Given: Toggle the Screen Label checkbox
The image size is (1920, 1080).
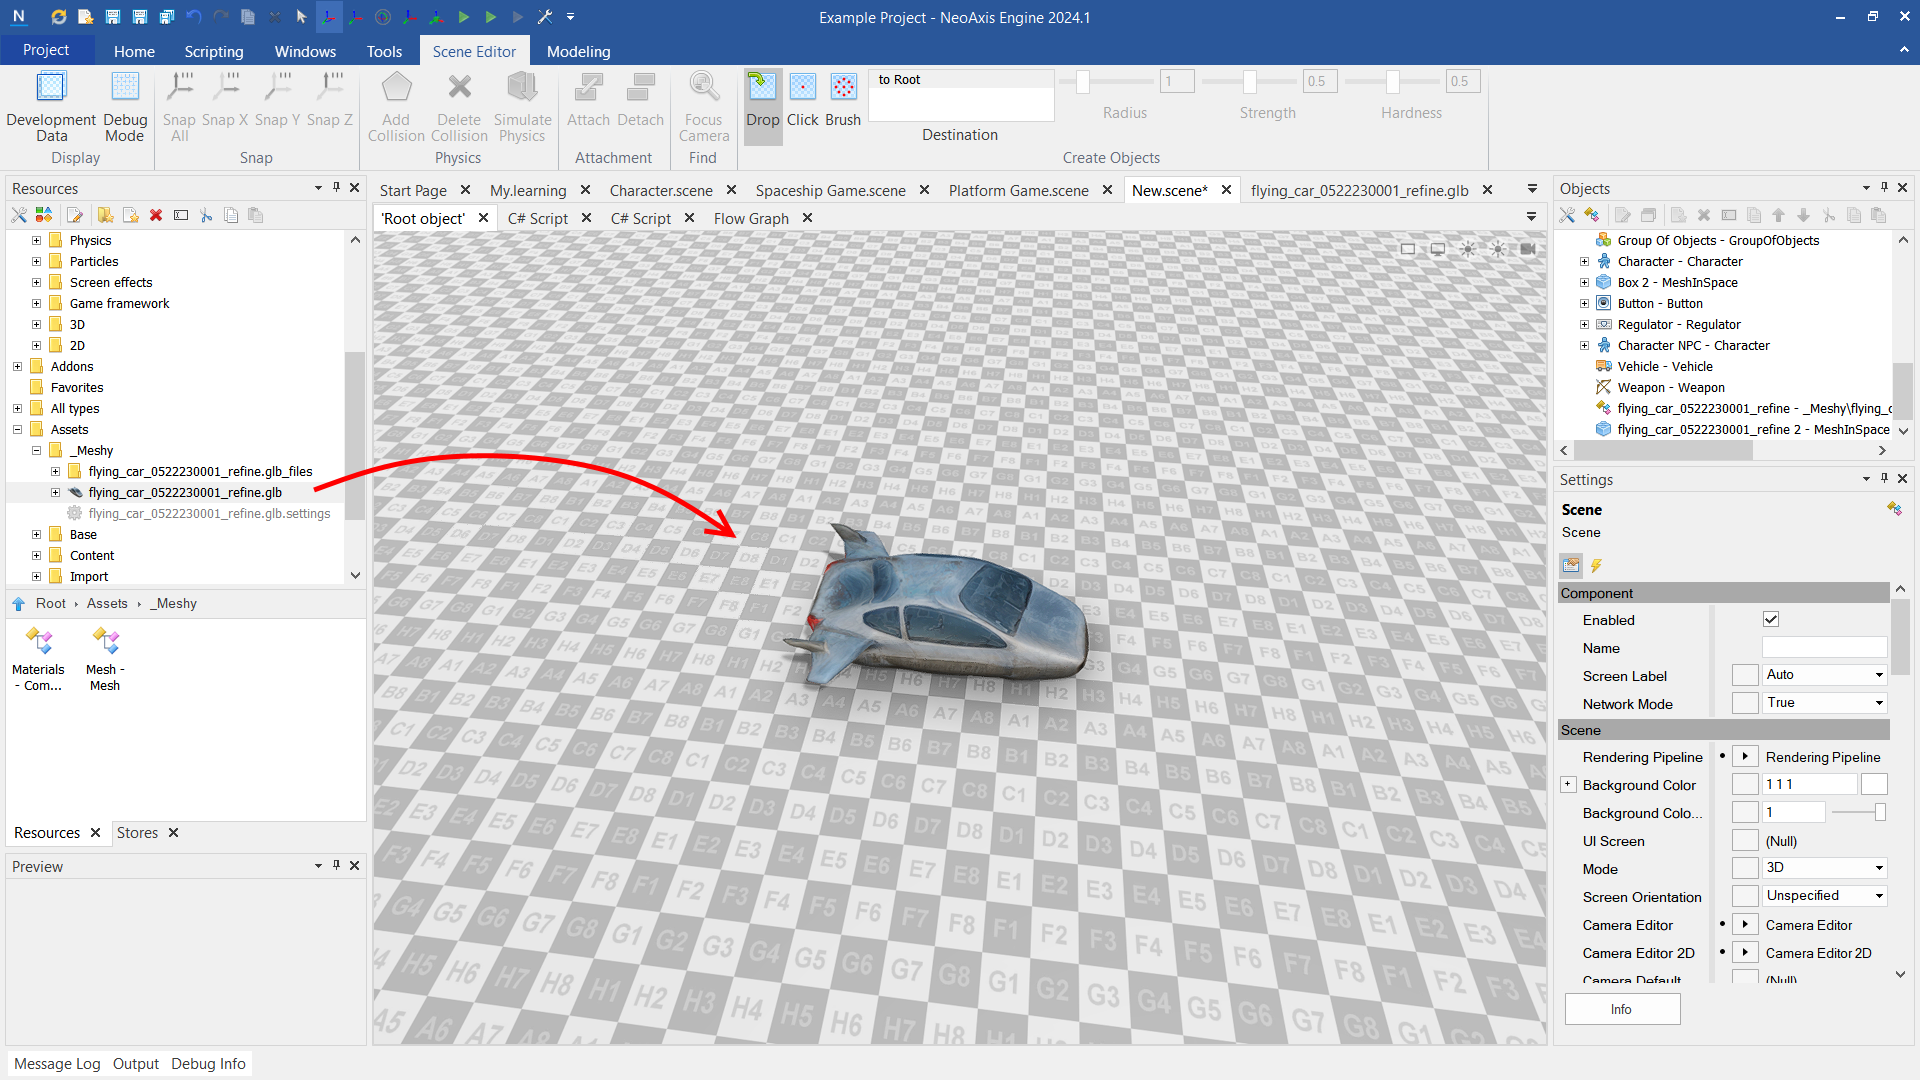Looking at the screenshot, I should (1745, 676).
